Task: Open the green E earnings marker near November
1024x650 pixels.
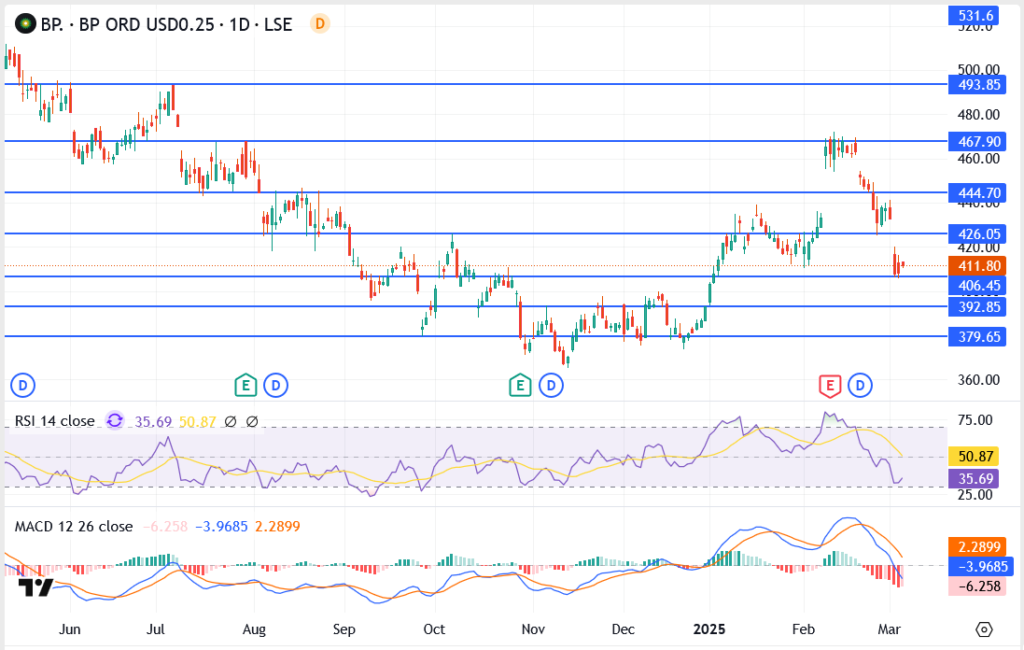Action: tap(519, 384)
